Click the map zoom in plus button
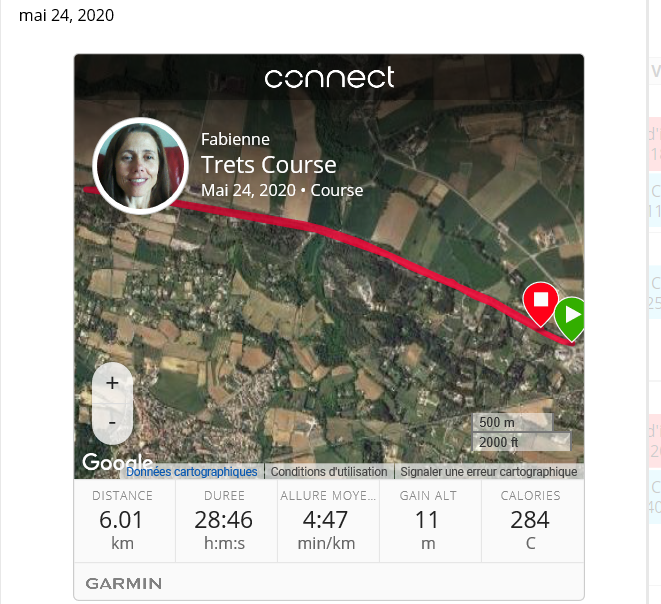The width and height of the screenshot is (661, 604). (112, 383)
